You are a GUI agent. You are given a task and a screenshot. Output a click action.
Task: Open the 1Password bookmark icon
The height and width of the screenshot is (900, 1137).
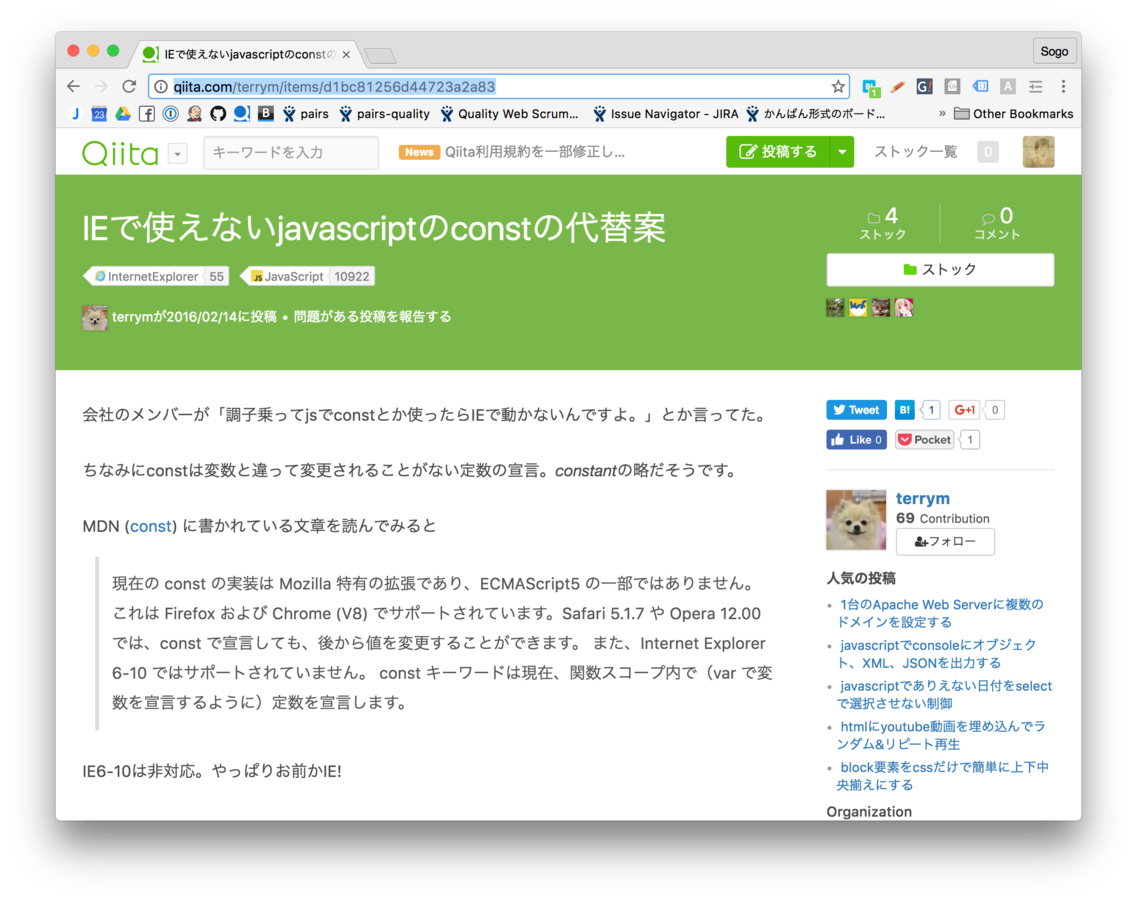pyautogui.click(x=170, y=114)
